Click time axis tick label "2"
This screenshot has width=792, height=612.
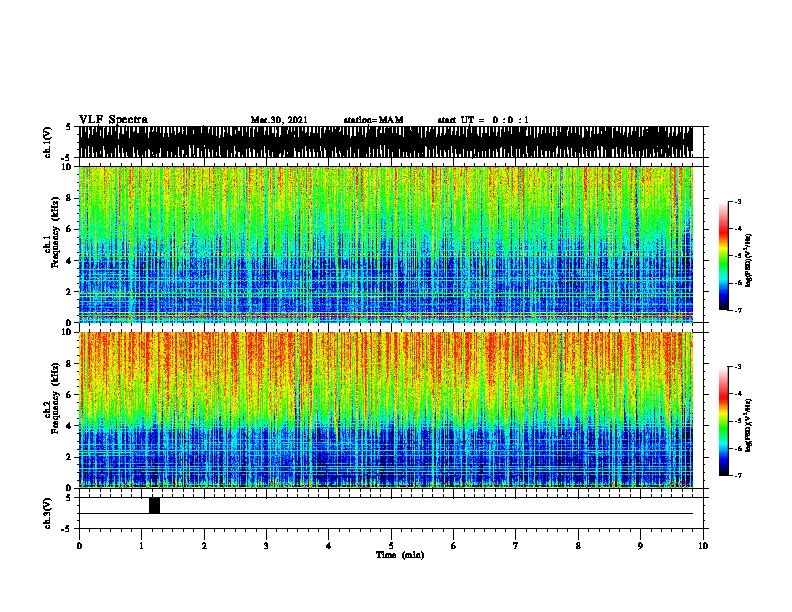(x=204, y=545)
